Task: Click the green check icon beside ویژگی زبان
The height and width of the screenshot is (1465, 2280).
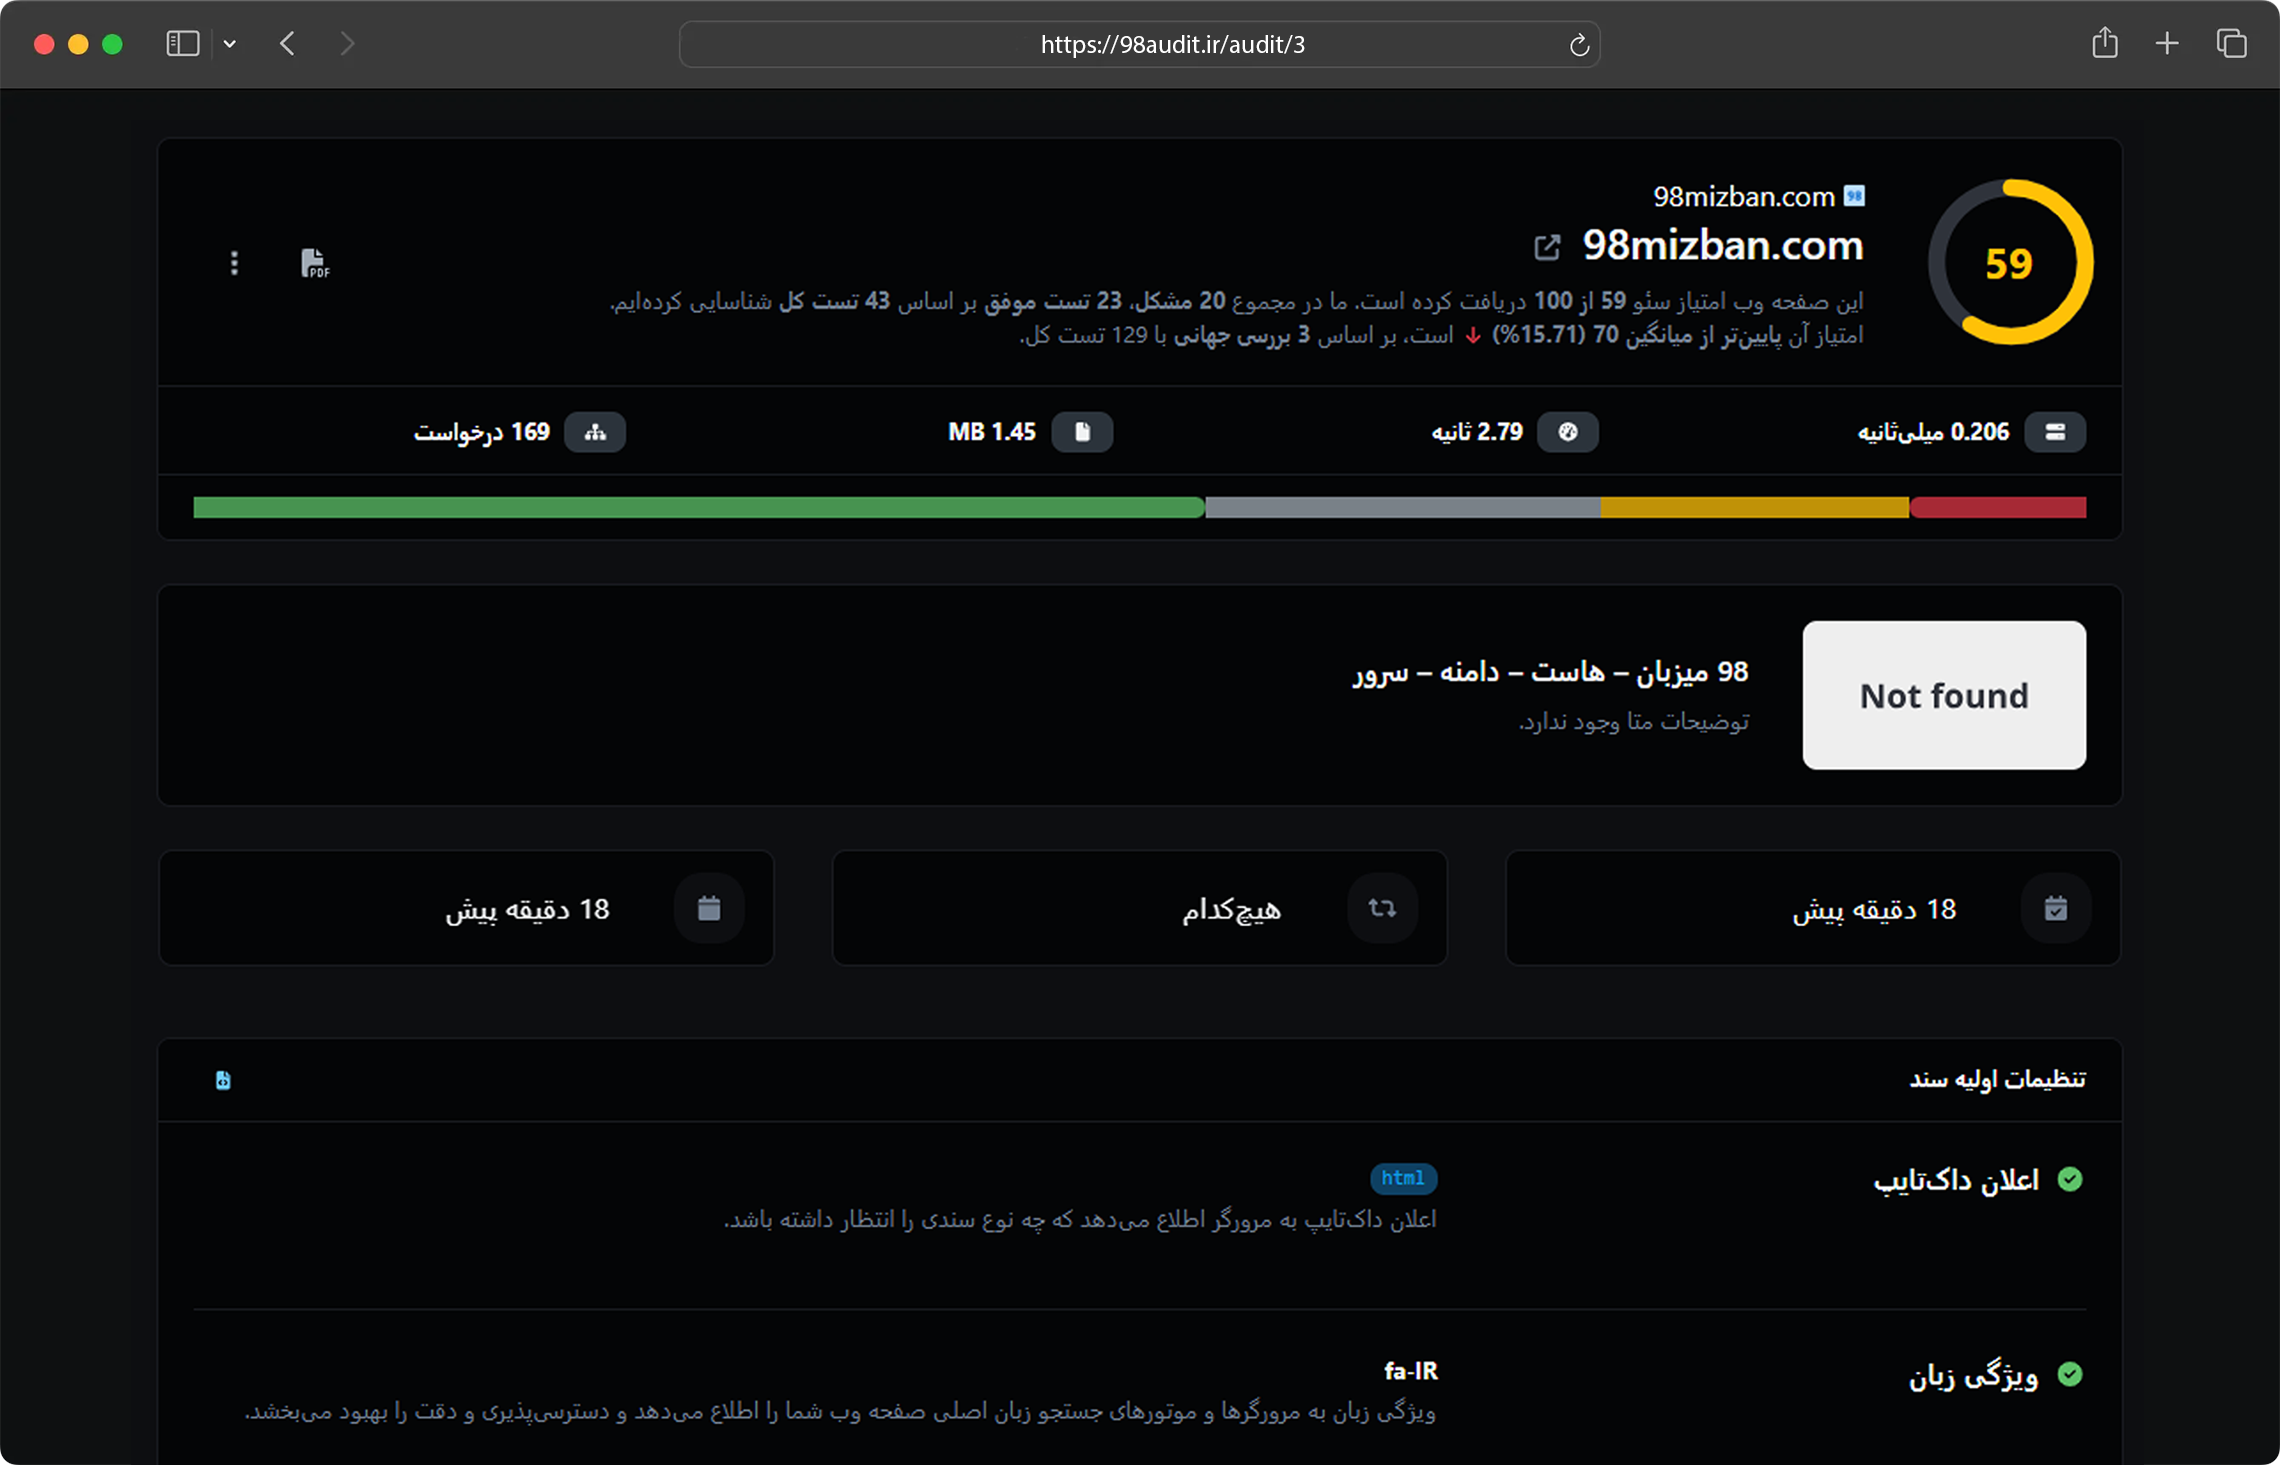Action: (x=2070, y=1375)
